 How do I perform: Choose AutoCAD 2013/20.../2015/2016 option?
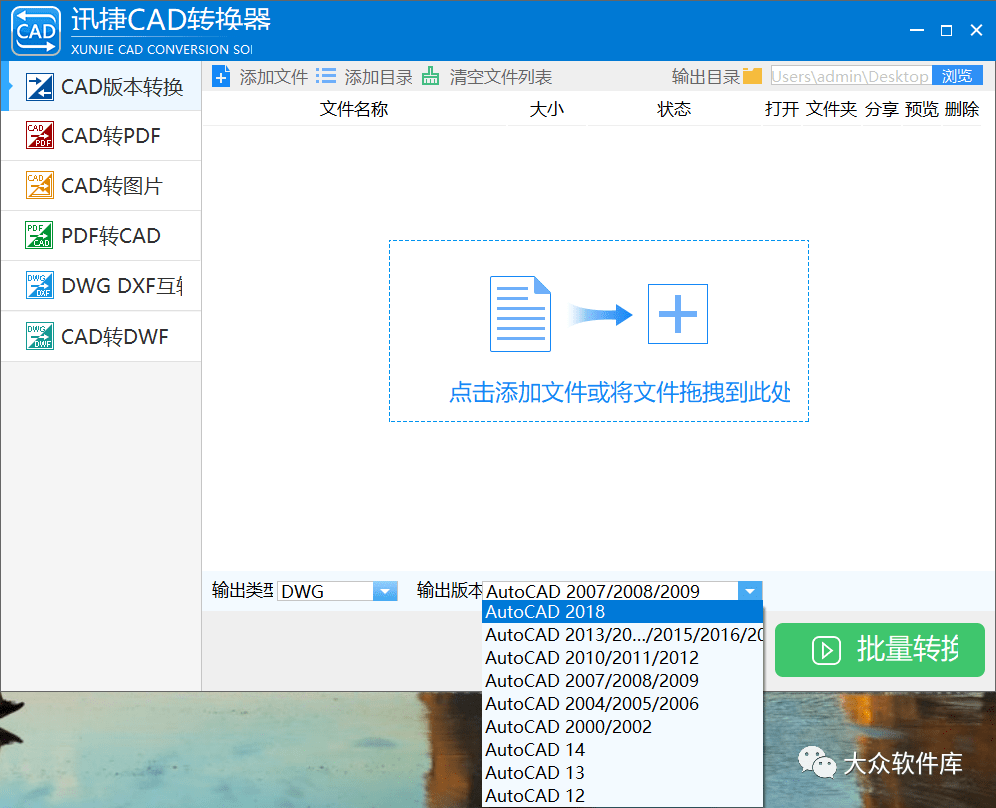(622, 635)
